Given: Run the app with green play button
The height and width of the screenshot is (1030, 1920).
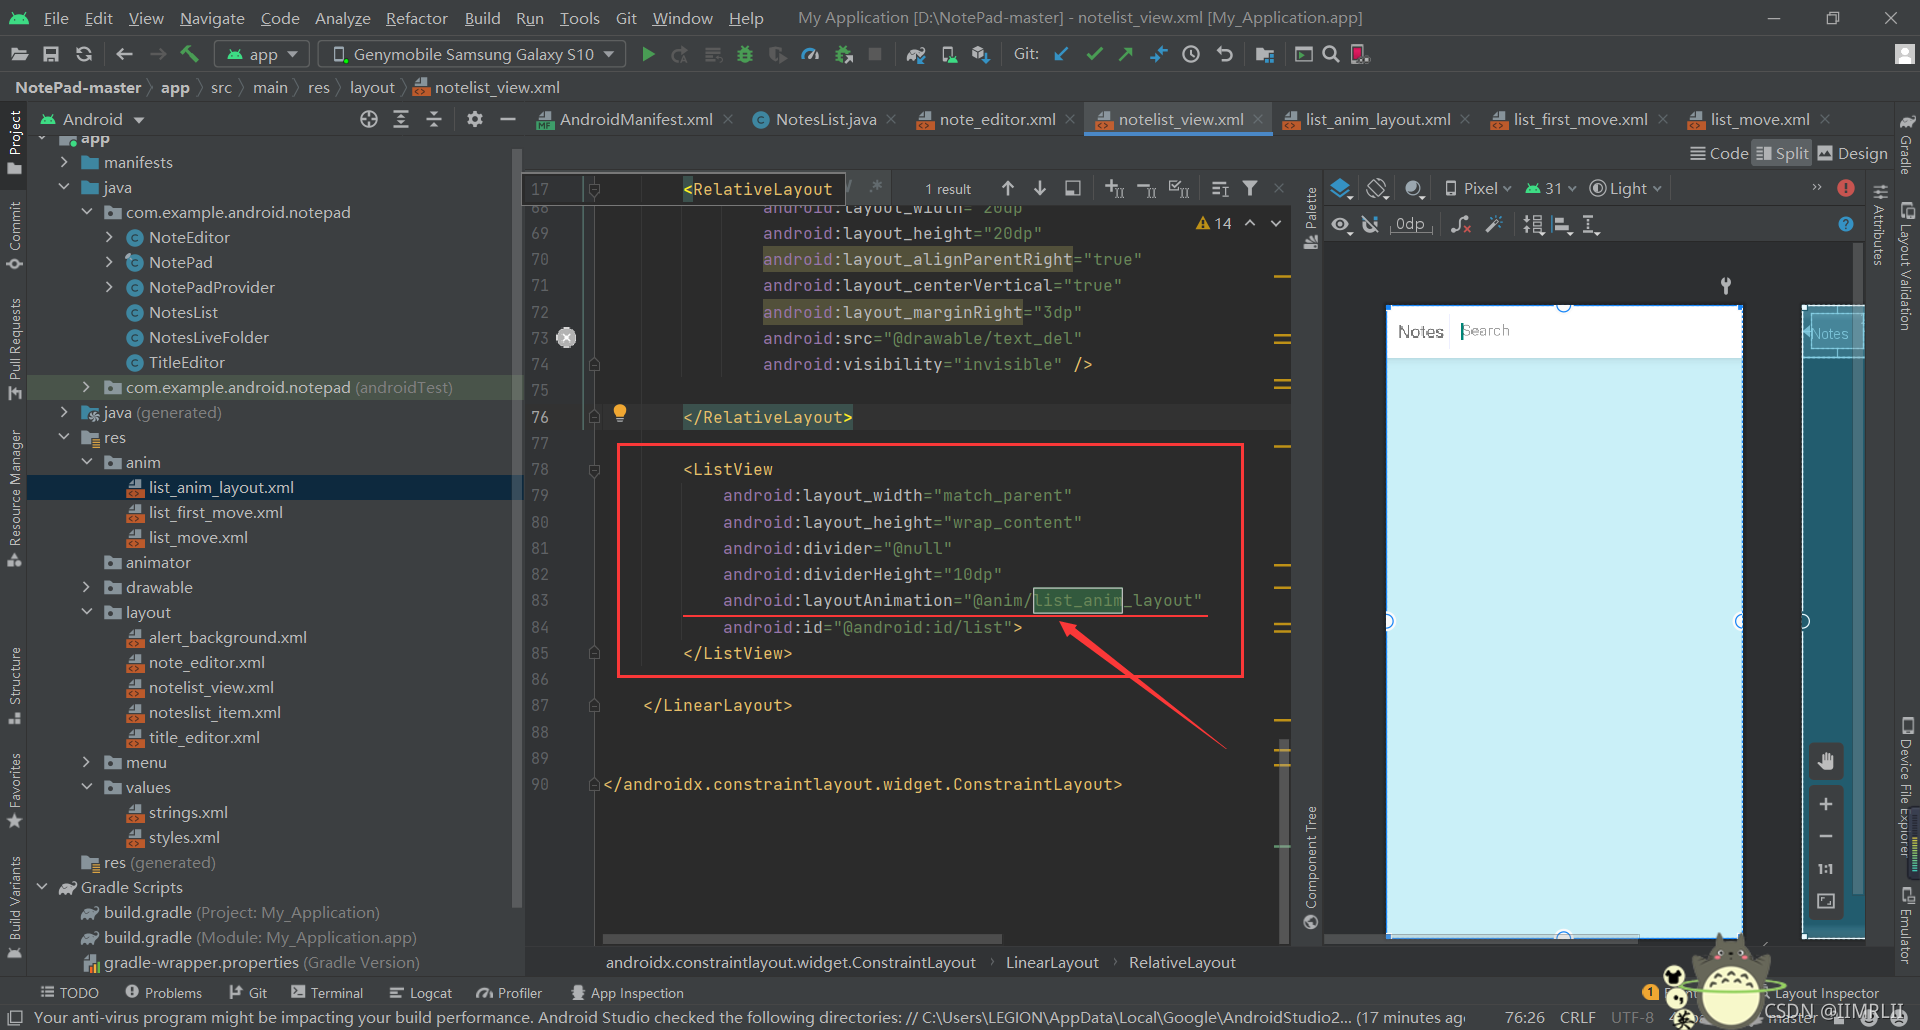Looking at the screenshot, I should (648, 54).
